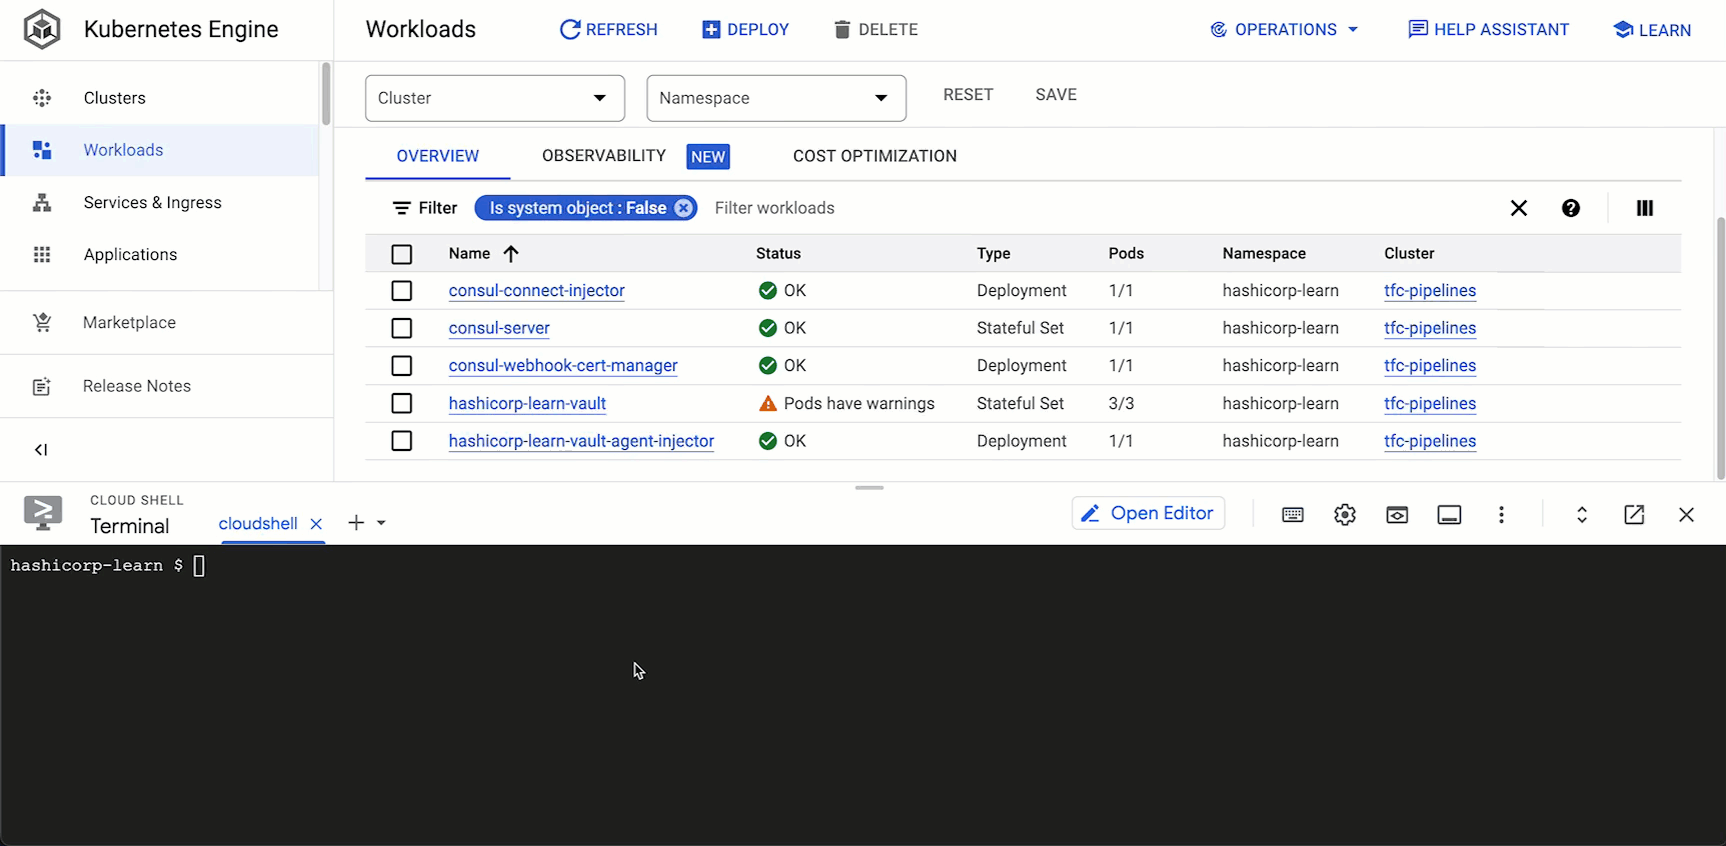
Task: Select Workloads in the sidebar
Action: [x=160, y=150]
